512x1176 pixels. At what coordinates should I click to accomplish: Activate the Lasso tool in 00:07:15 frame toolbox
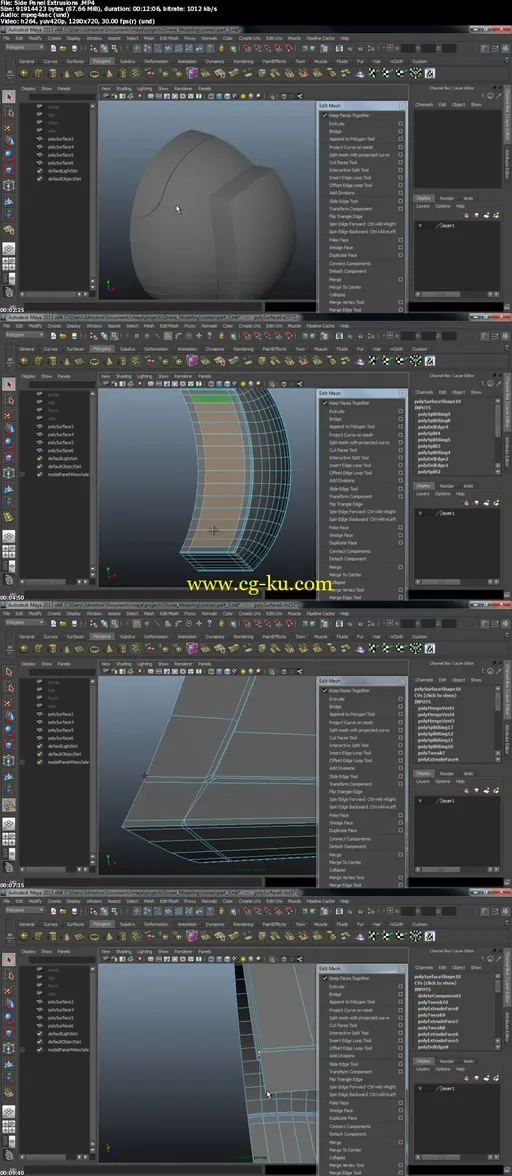click(x=9, y=686)
